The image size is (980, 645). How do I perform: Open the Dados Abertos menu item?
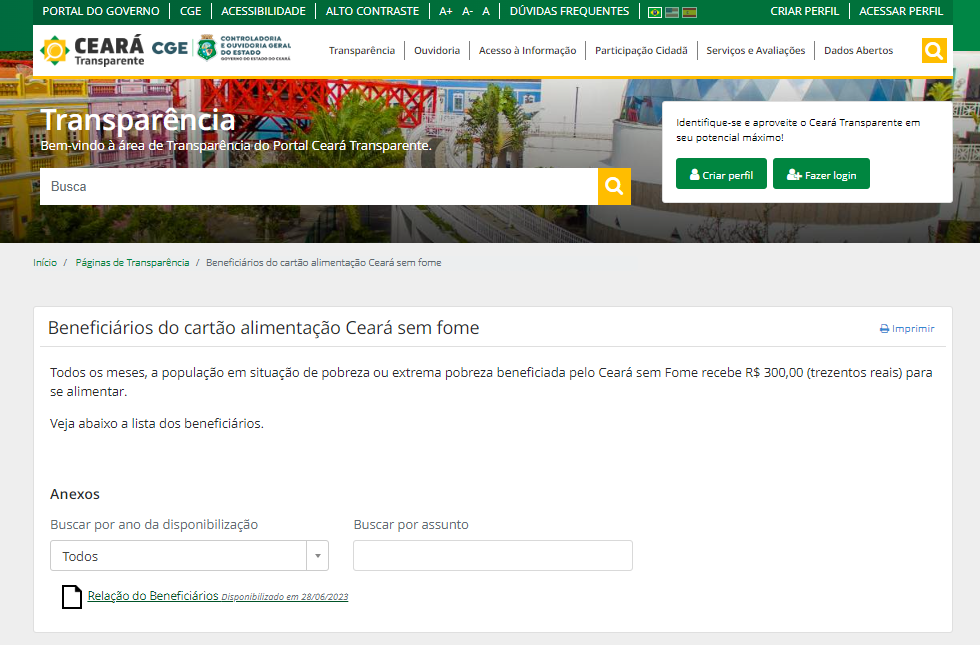click(x=858, y=51)
